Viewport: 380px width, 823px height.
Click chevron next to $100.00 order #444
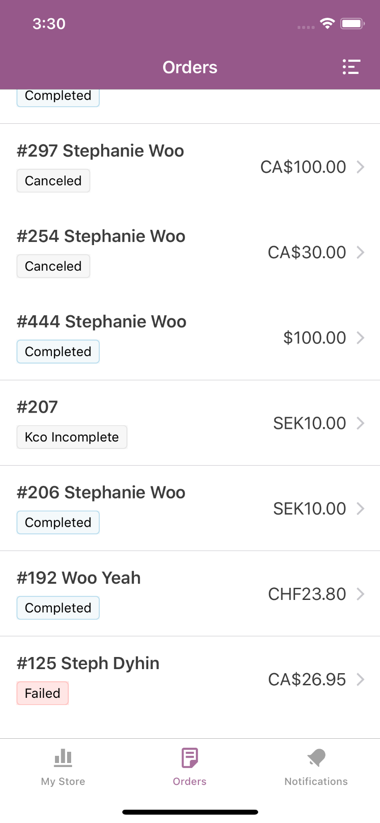pos(360,337)
